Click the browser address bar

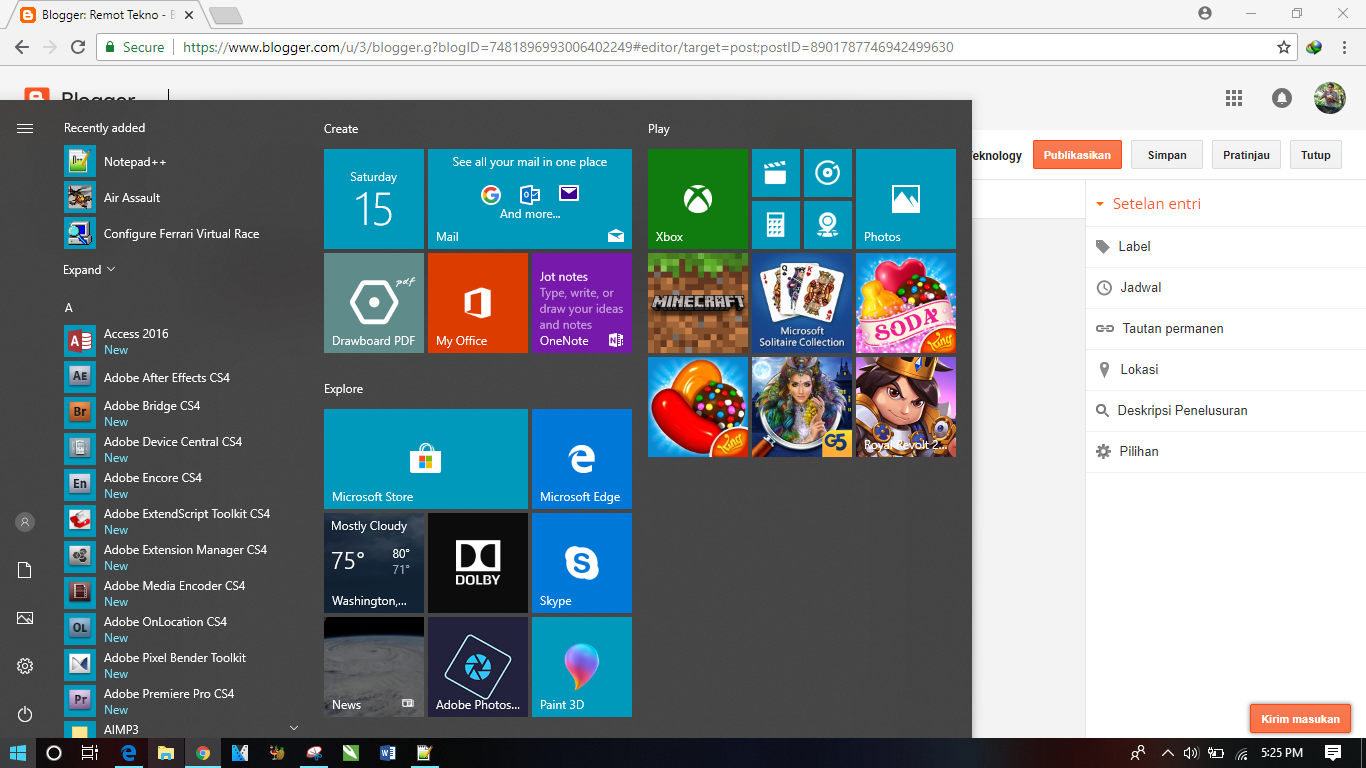click(500, 47)
